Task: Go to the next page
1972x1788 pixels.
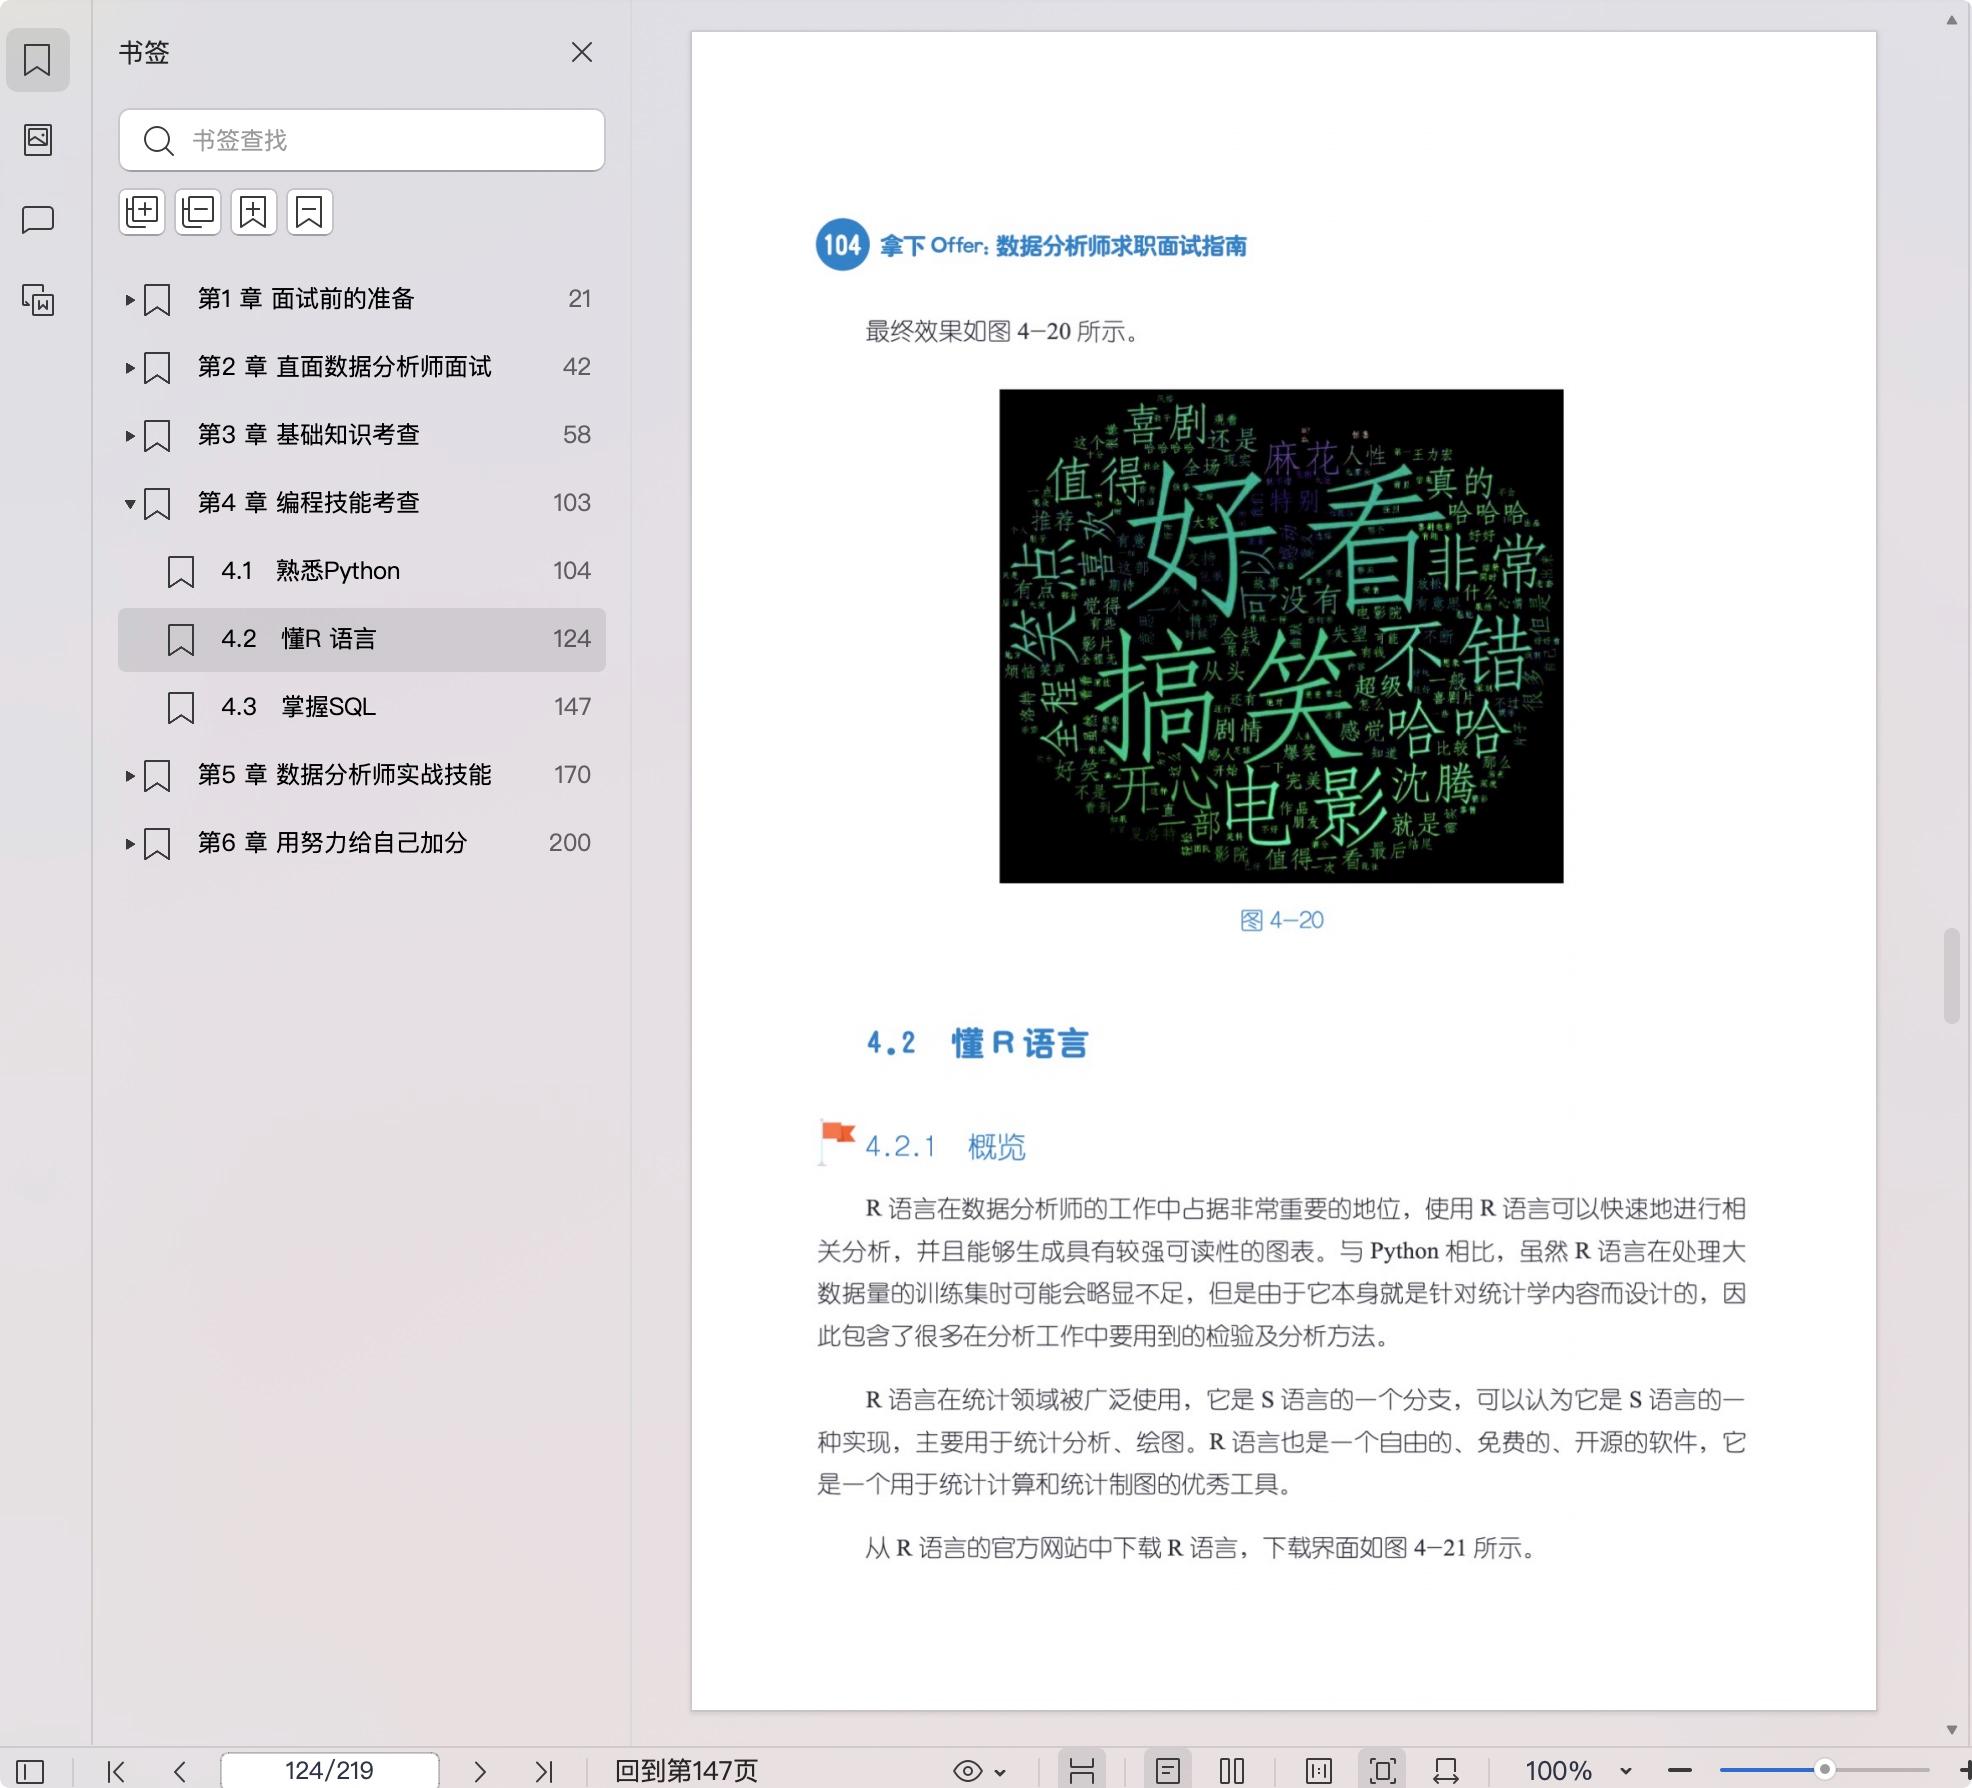Action: click(480, 1771)
